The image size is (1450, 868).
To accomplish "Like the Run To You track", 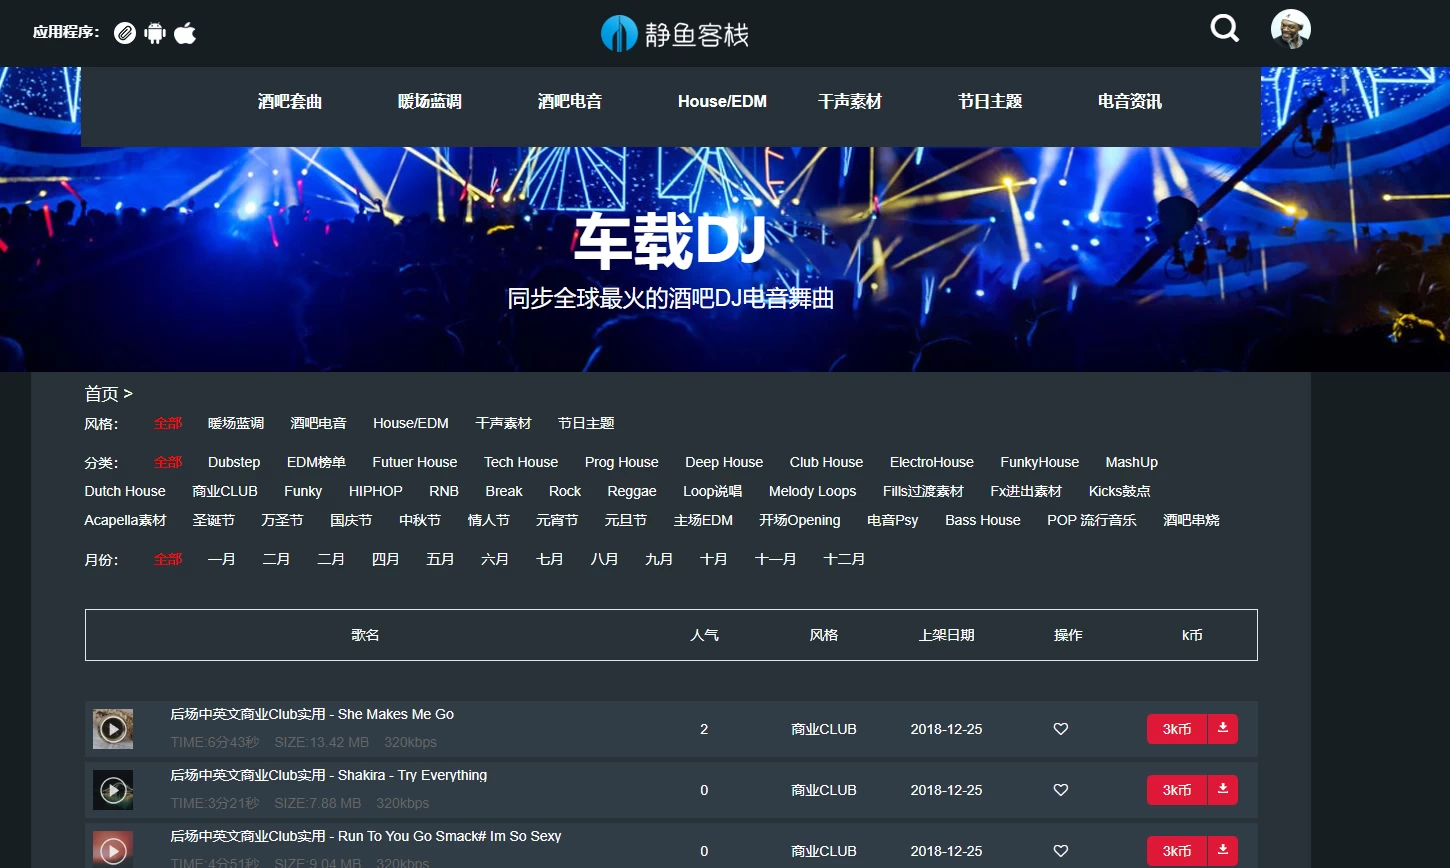I will [1061, 851].
